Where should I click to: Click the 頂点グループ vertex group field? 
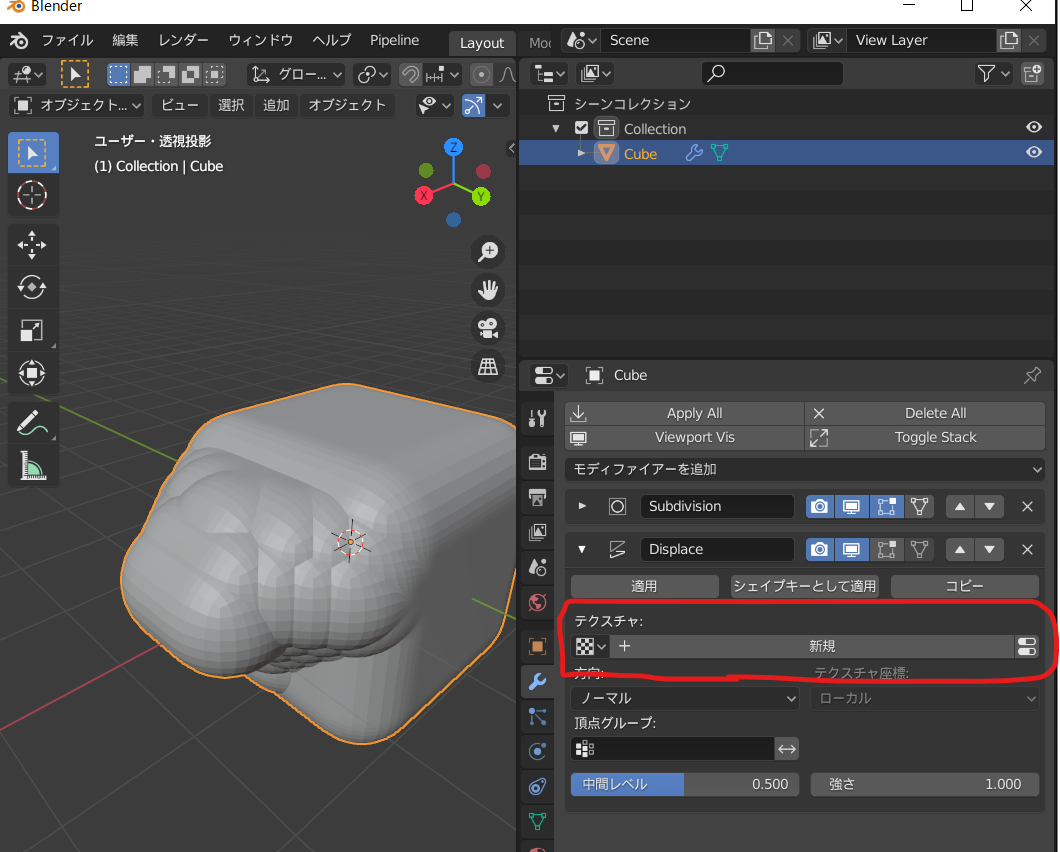click(x=673, y=749)
